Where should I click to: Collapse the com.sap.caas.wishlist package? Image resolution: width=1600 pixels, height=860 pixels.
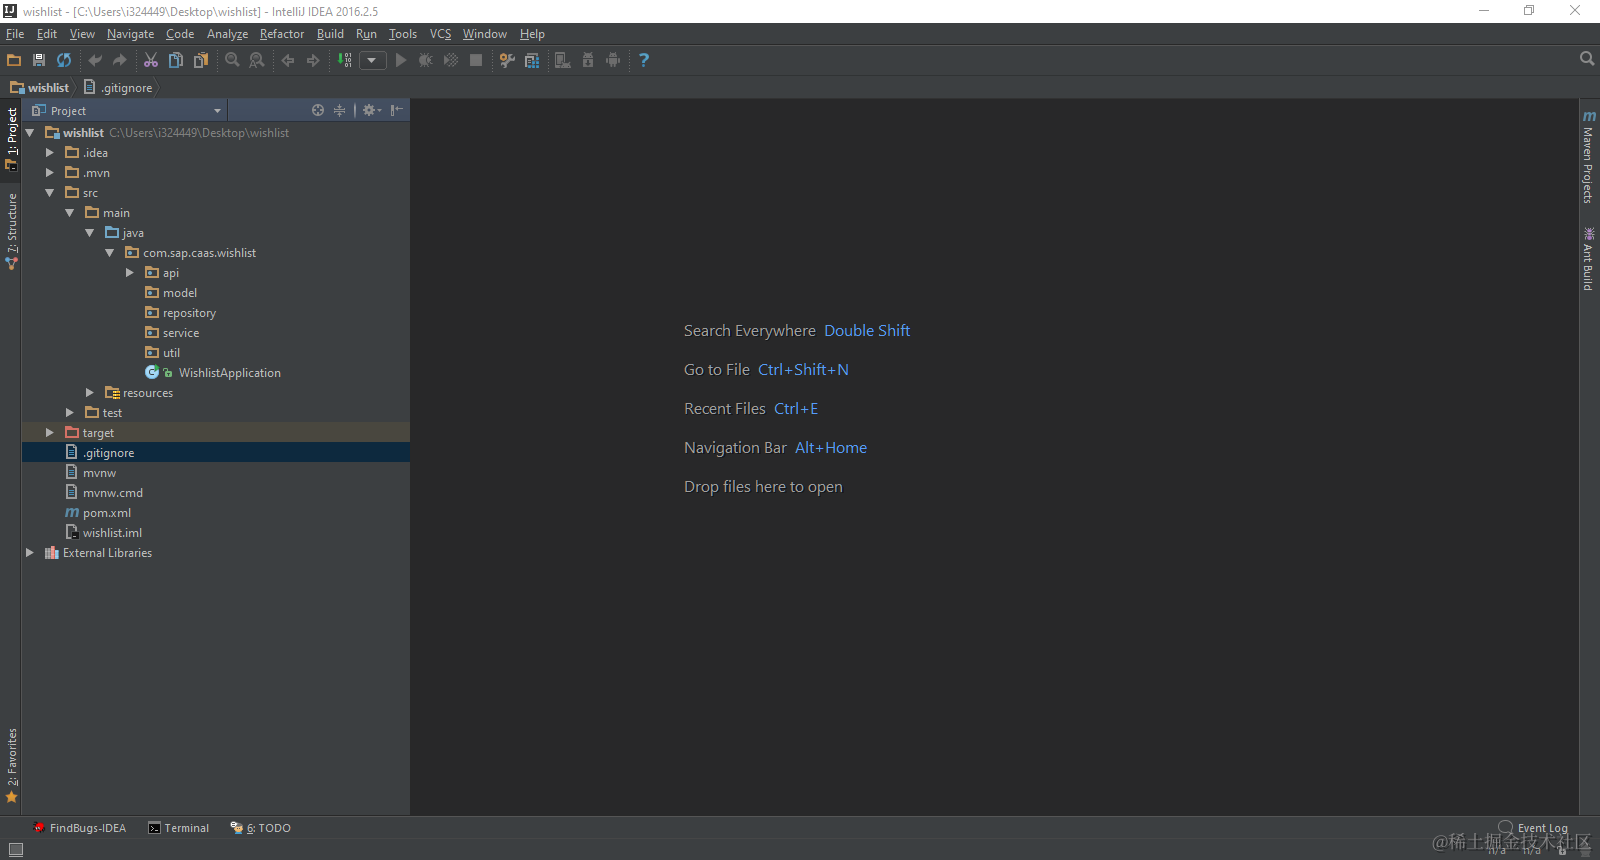pyautogui.click(x=110, y=252)
